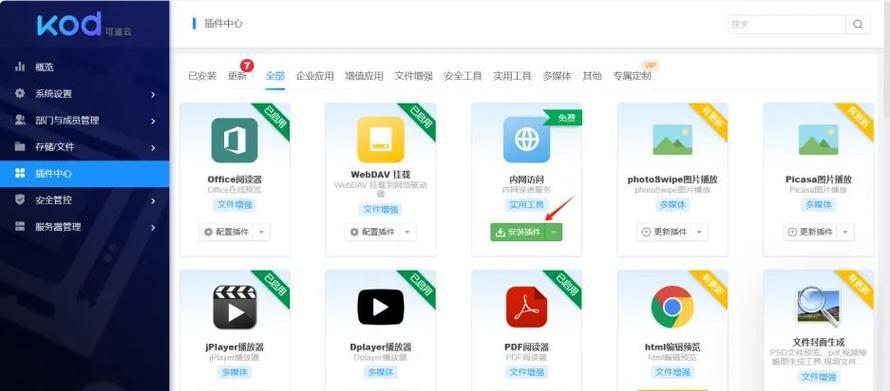Screen dimensions: 890x391
Task: Click the 文件增强 tag under 文件封面生成
Action: click(818, 377)
